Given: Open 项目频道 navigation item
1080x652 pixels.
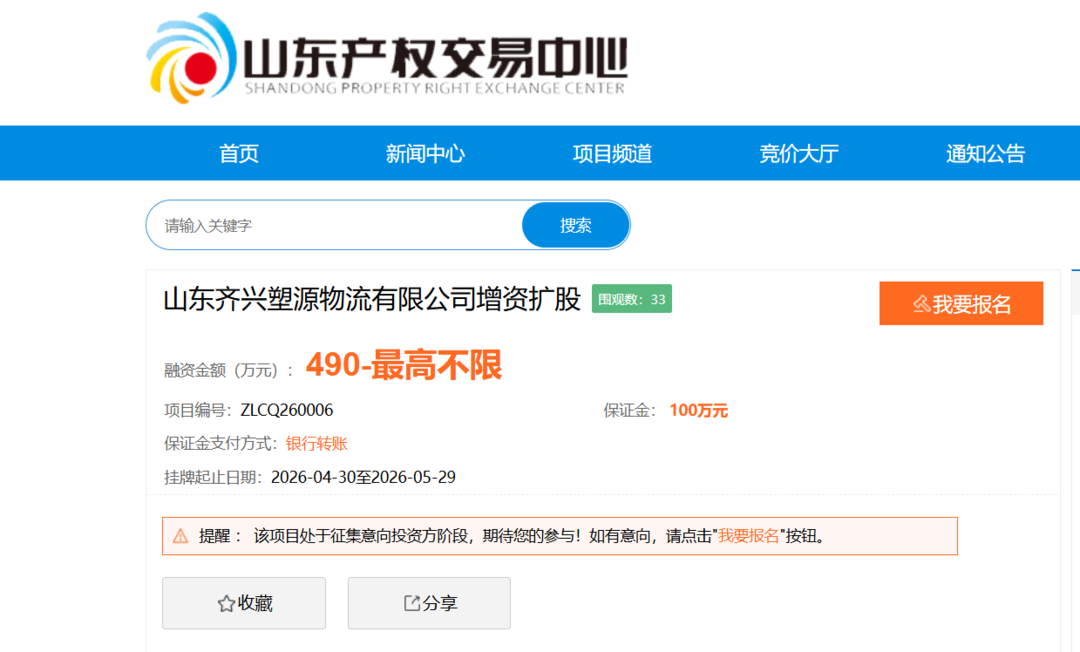Looking at the screenshot, I should pos(612,154).
